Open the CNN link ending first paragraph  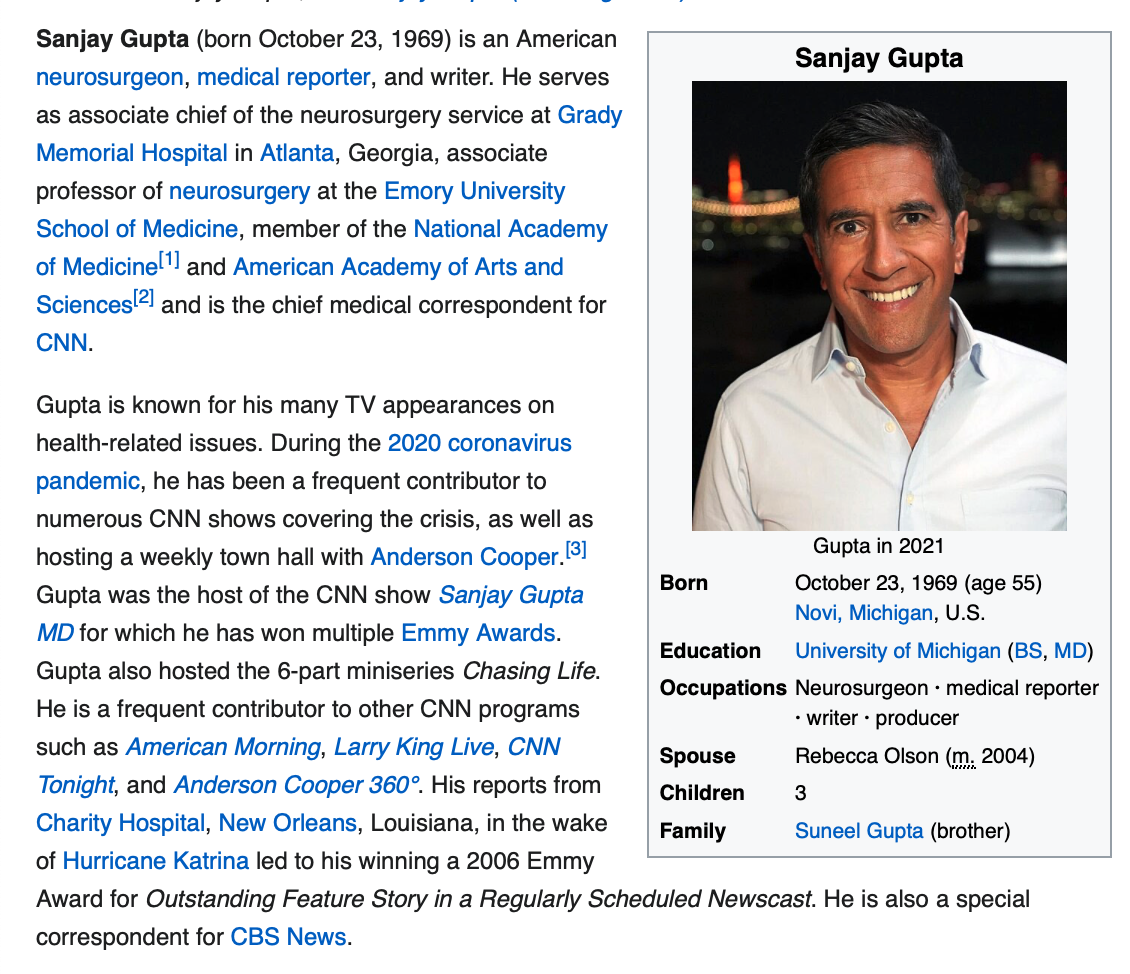62,343
